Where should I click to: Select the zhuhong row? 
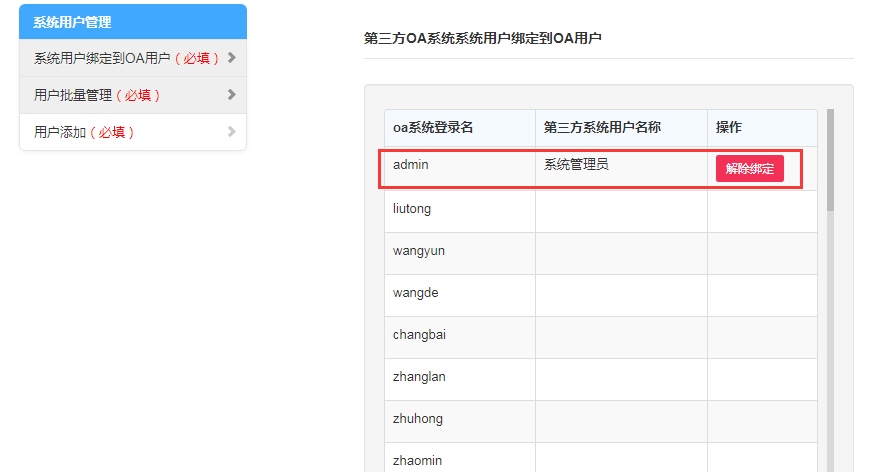tap(418, 419)
